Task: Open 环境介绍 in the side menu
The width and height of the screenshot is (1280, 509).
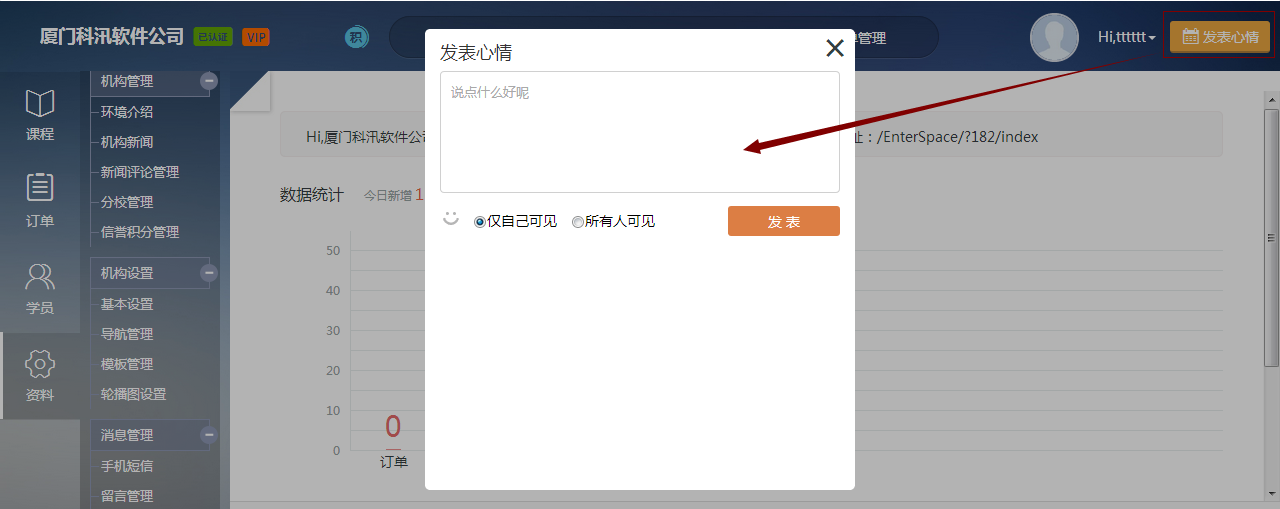Action: [x=127, y=112]
